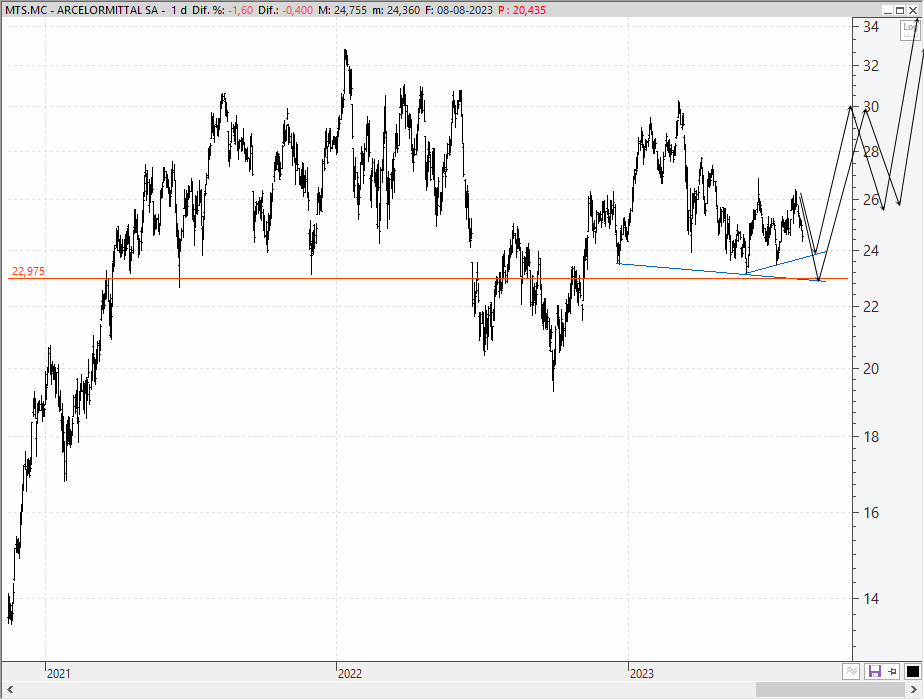The width and height of the screenshot is (924, 700).
Task: Click the 26 price axis label
Action: tap(871, 200)
